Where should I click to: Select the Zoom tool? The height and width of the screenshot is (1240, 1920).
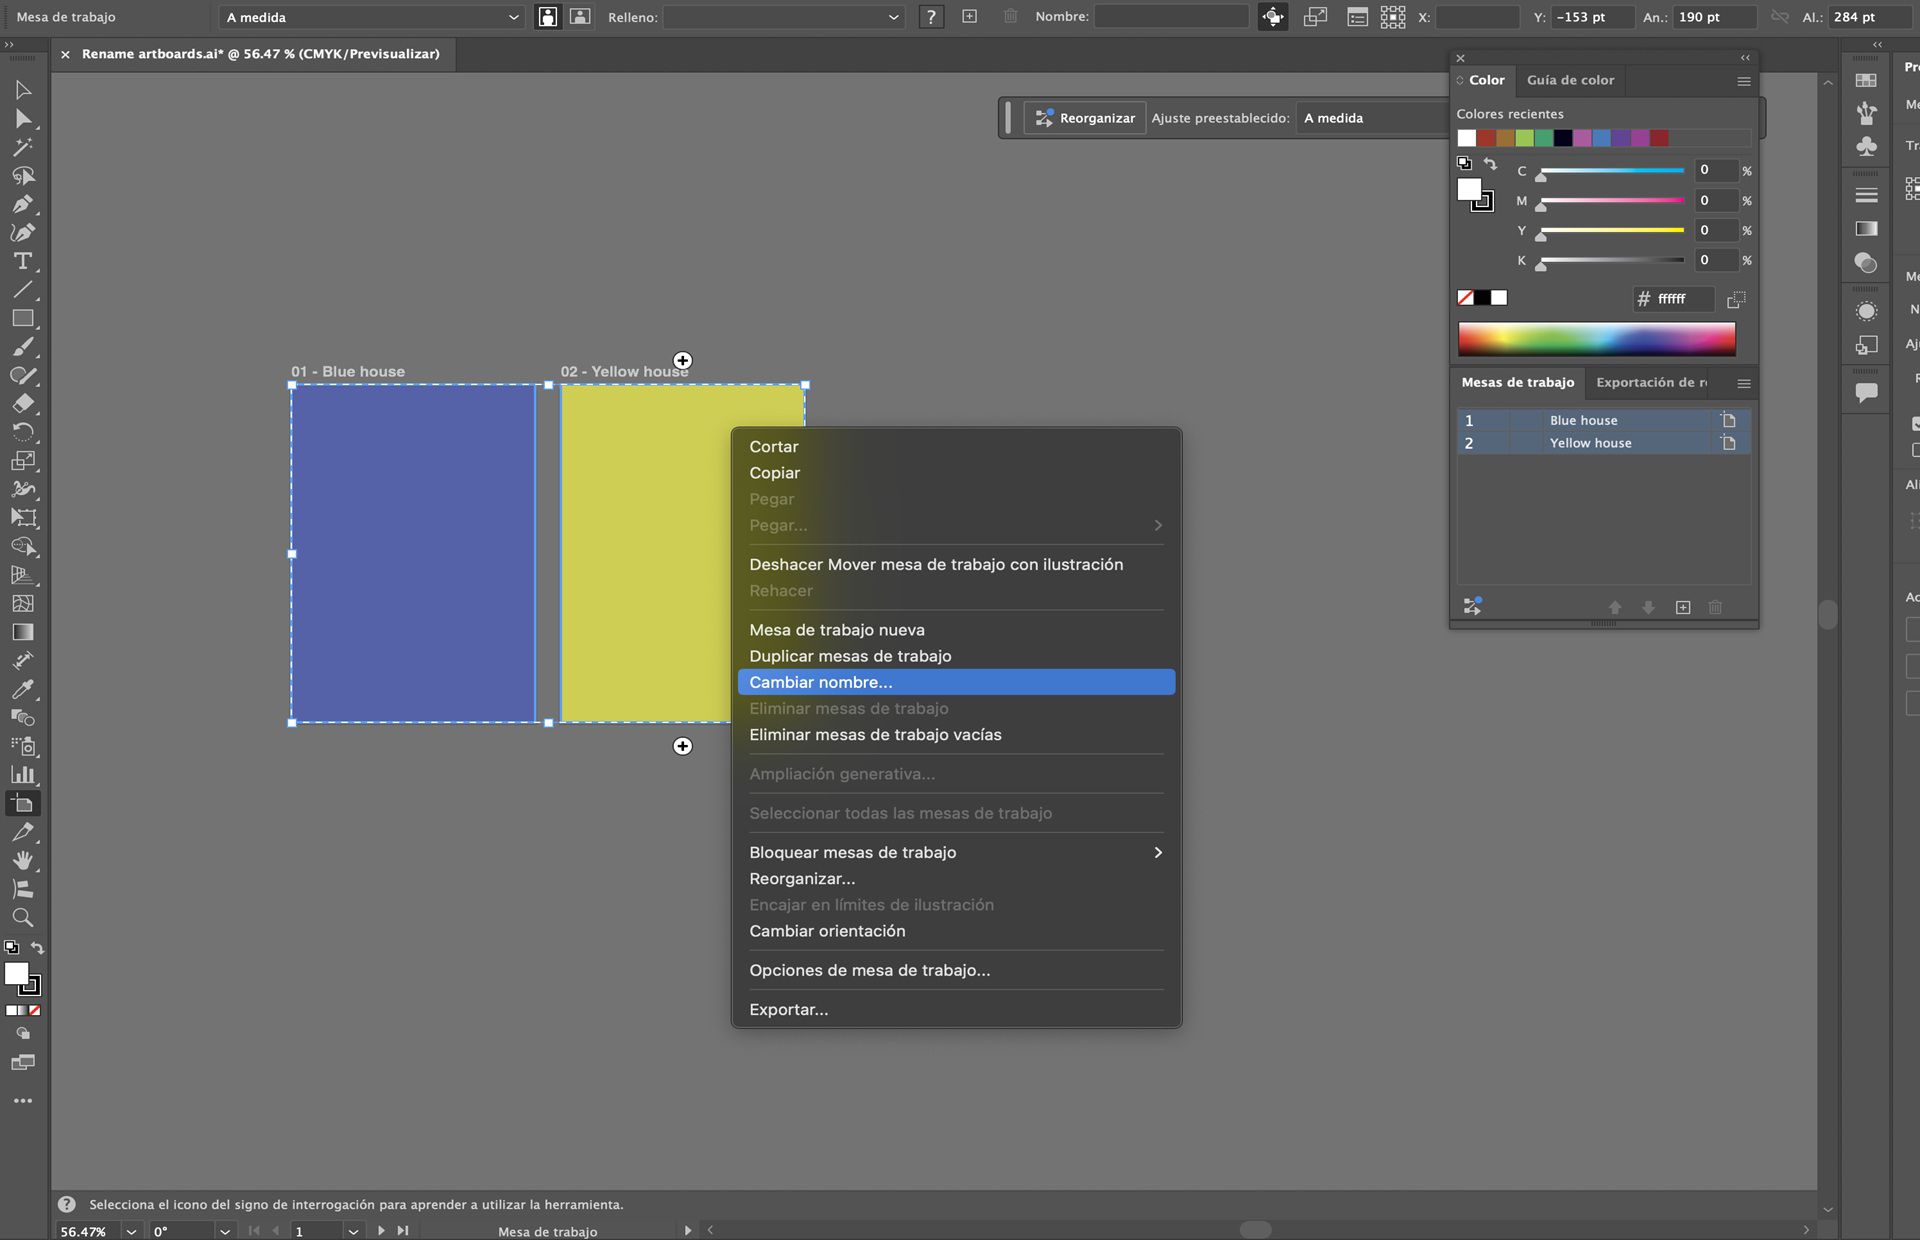coord(22,917)
